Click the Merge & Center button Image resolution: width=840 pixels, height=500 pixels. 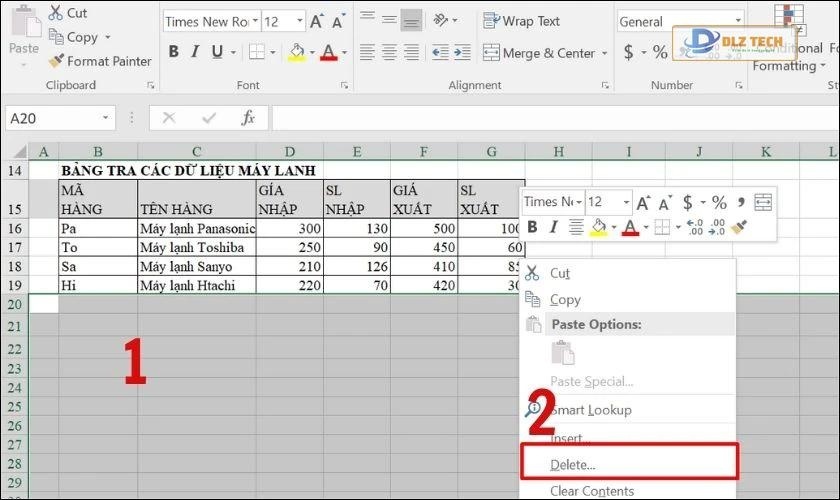click(538, 53)
